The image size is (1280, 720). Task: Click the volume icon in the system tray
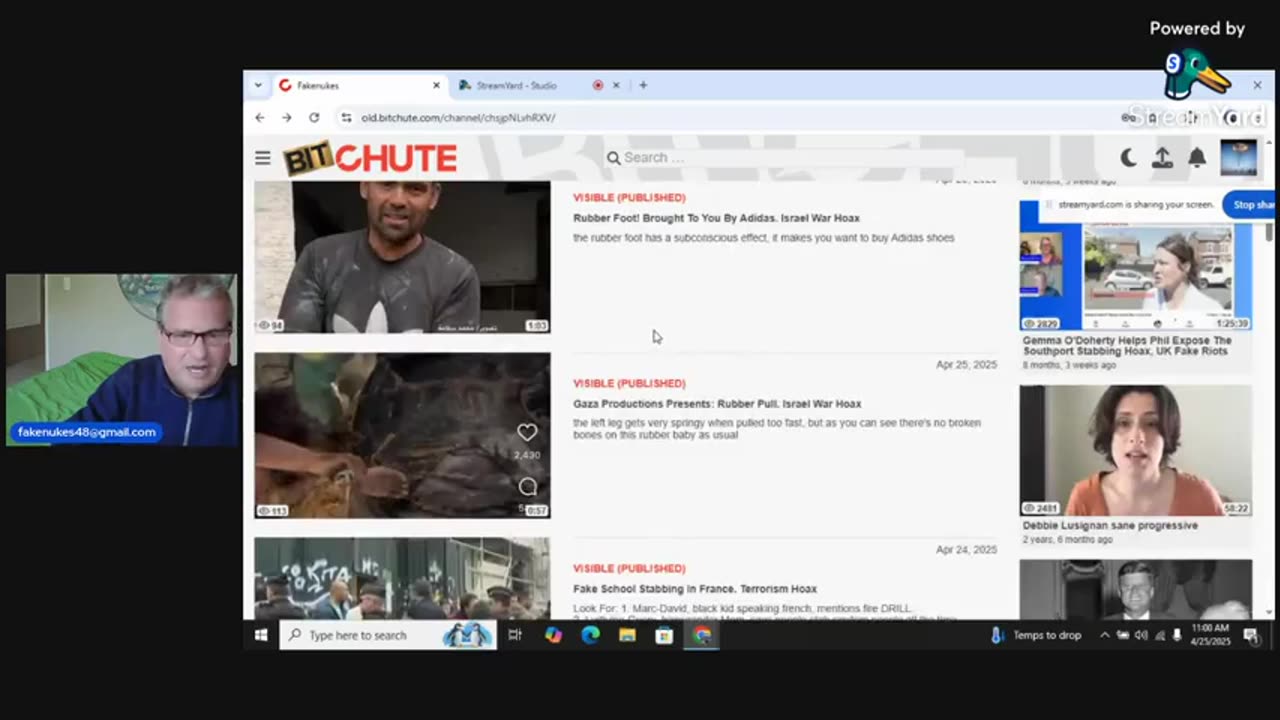[x=1141, y=635]
